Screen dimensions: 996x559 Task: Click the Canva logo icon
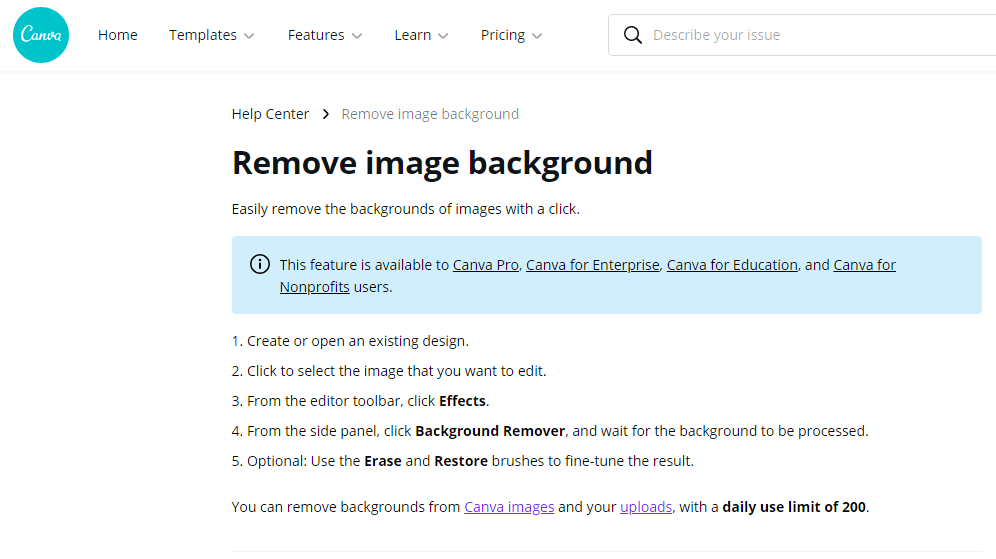[41, 35]
